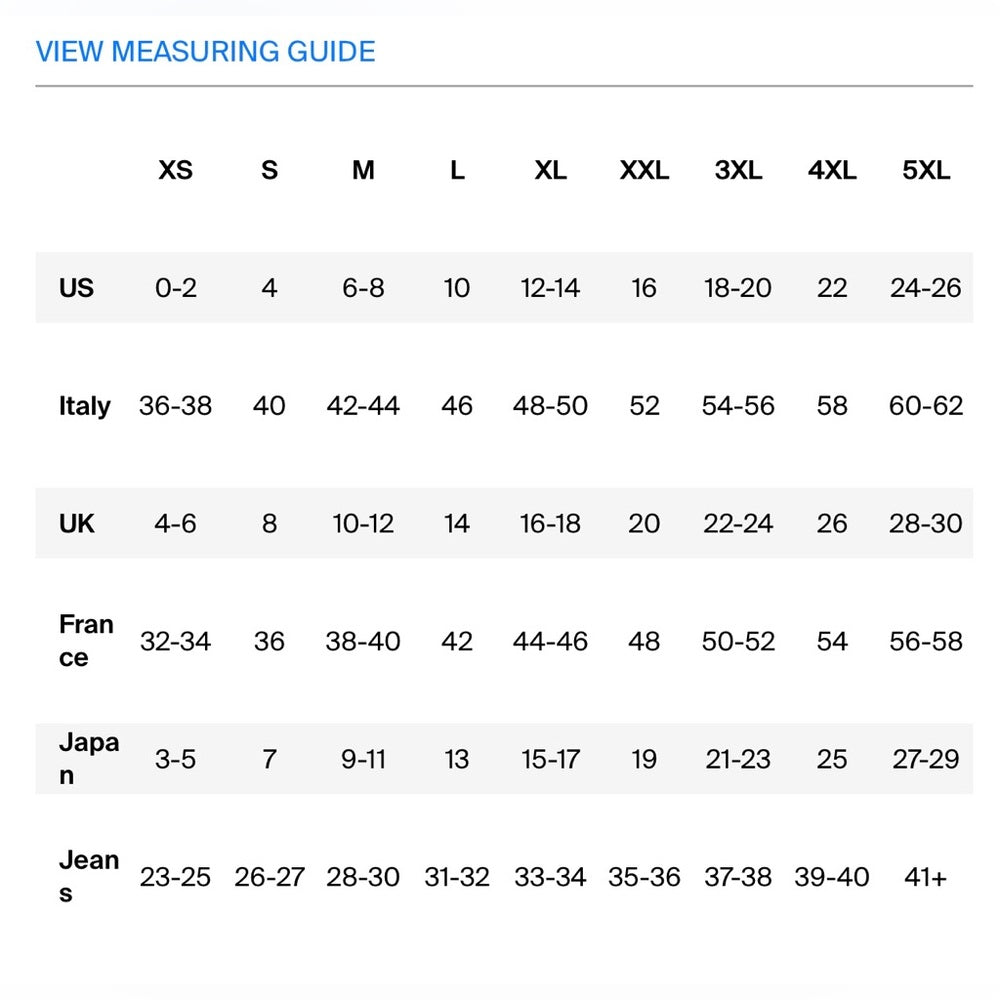Select the France 56-58 cell
The width and height of the screenshot is (1000, 1000).
point(926,641)
